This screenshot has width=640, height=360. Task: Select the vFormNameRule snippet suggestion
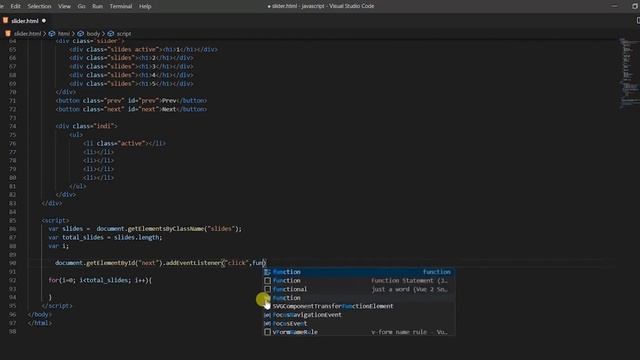(x=358, y=332)
